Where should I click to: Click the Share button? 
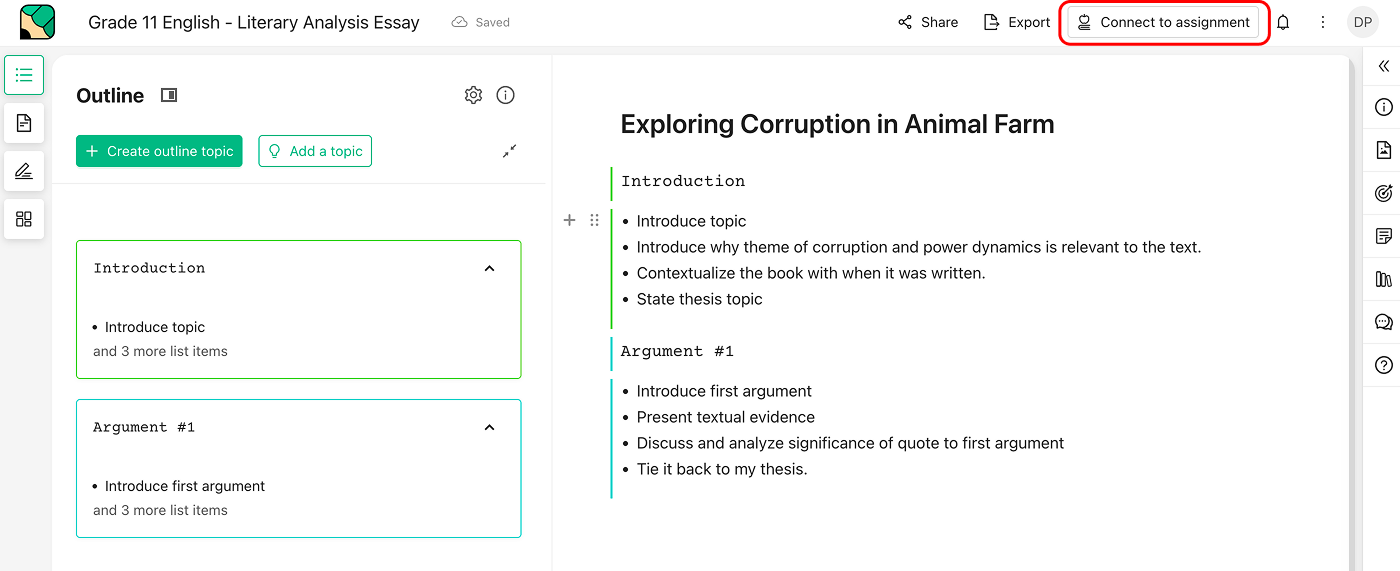[928, 22]
